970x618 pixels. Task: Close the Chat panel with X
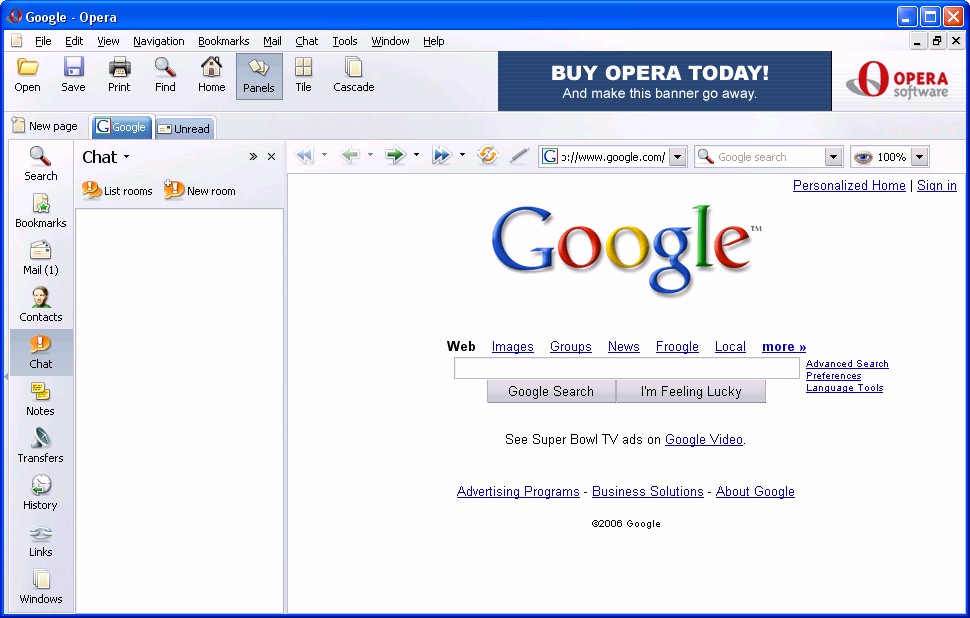(271, 157)
